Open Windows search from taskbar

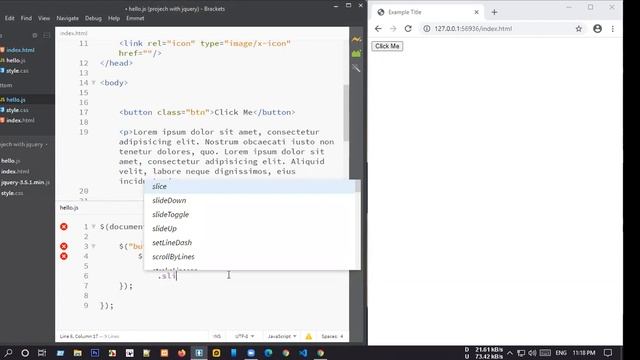point(8,353)
